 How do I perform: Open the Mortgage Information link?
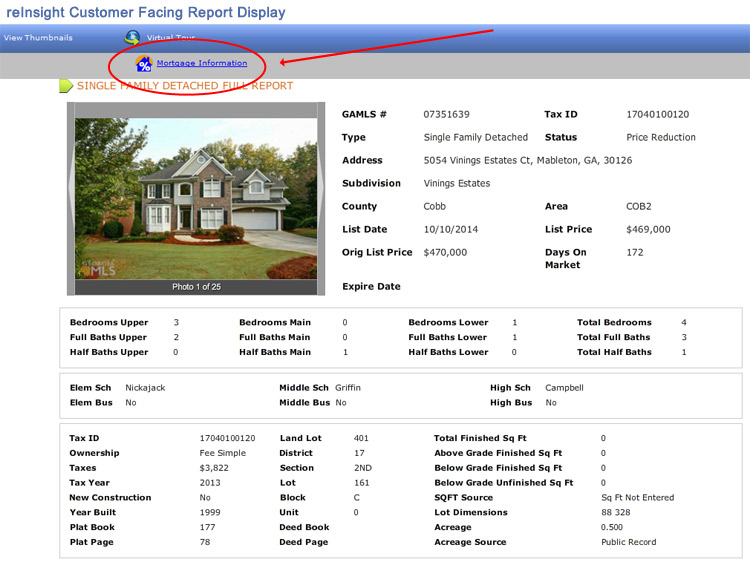pos(202,63)
